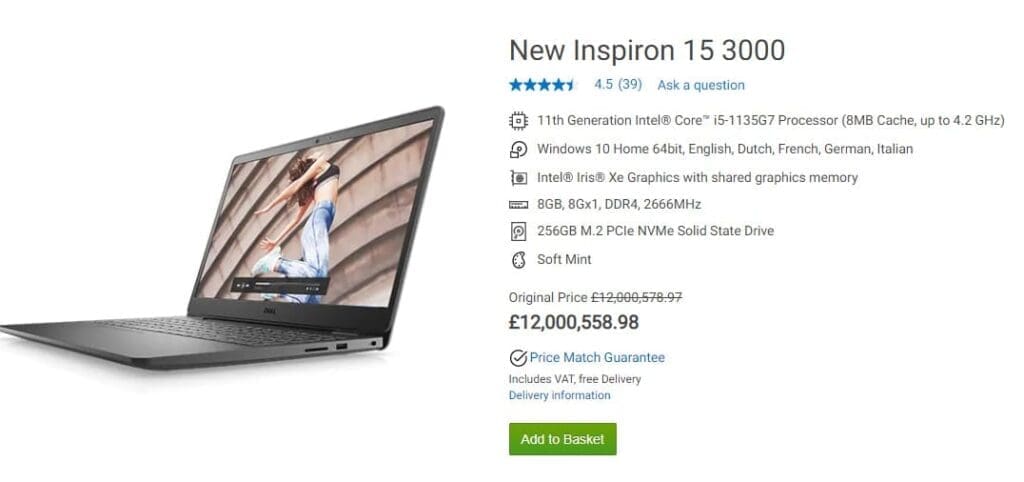Open the Ask a question link
This screenshot has width=1024, height=482.
pos(701,85)
